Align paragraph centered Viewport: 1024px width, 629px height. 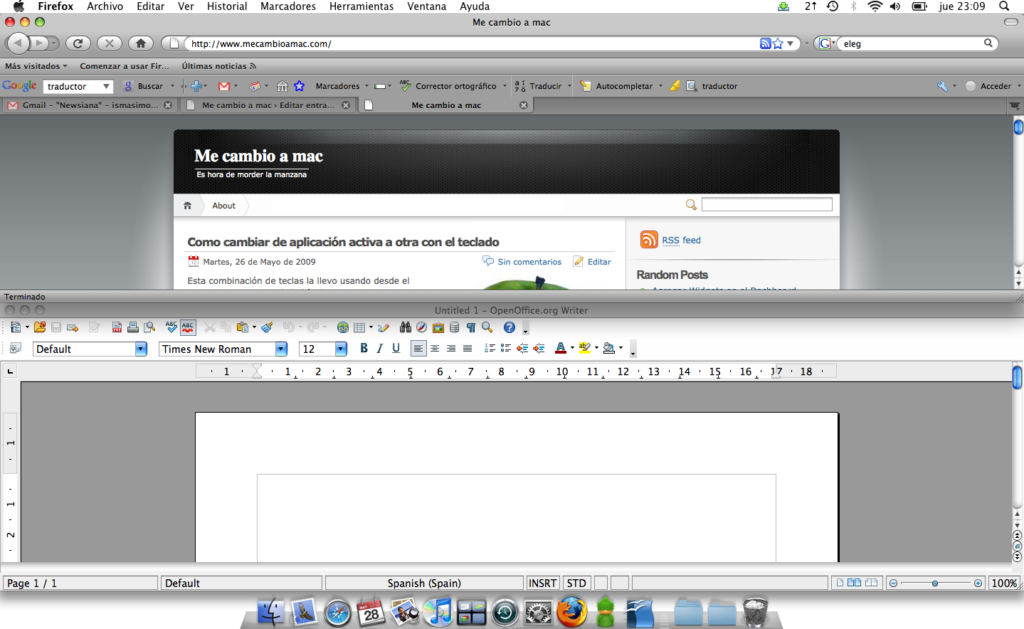pos(434,349)
